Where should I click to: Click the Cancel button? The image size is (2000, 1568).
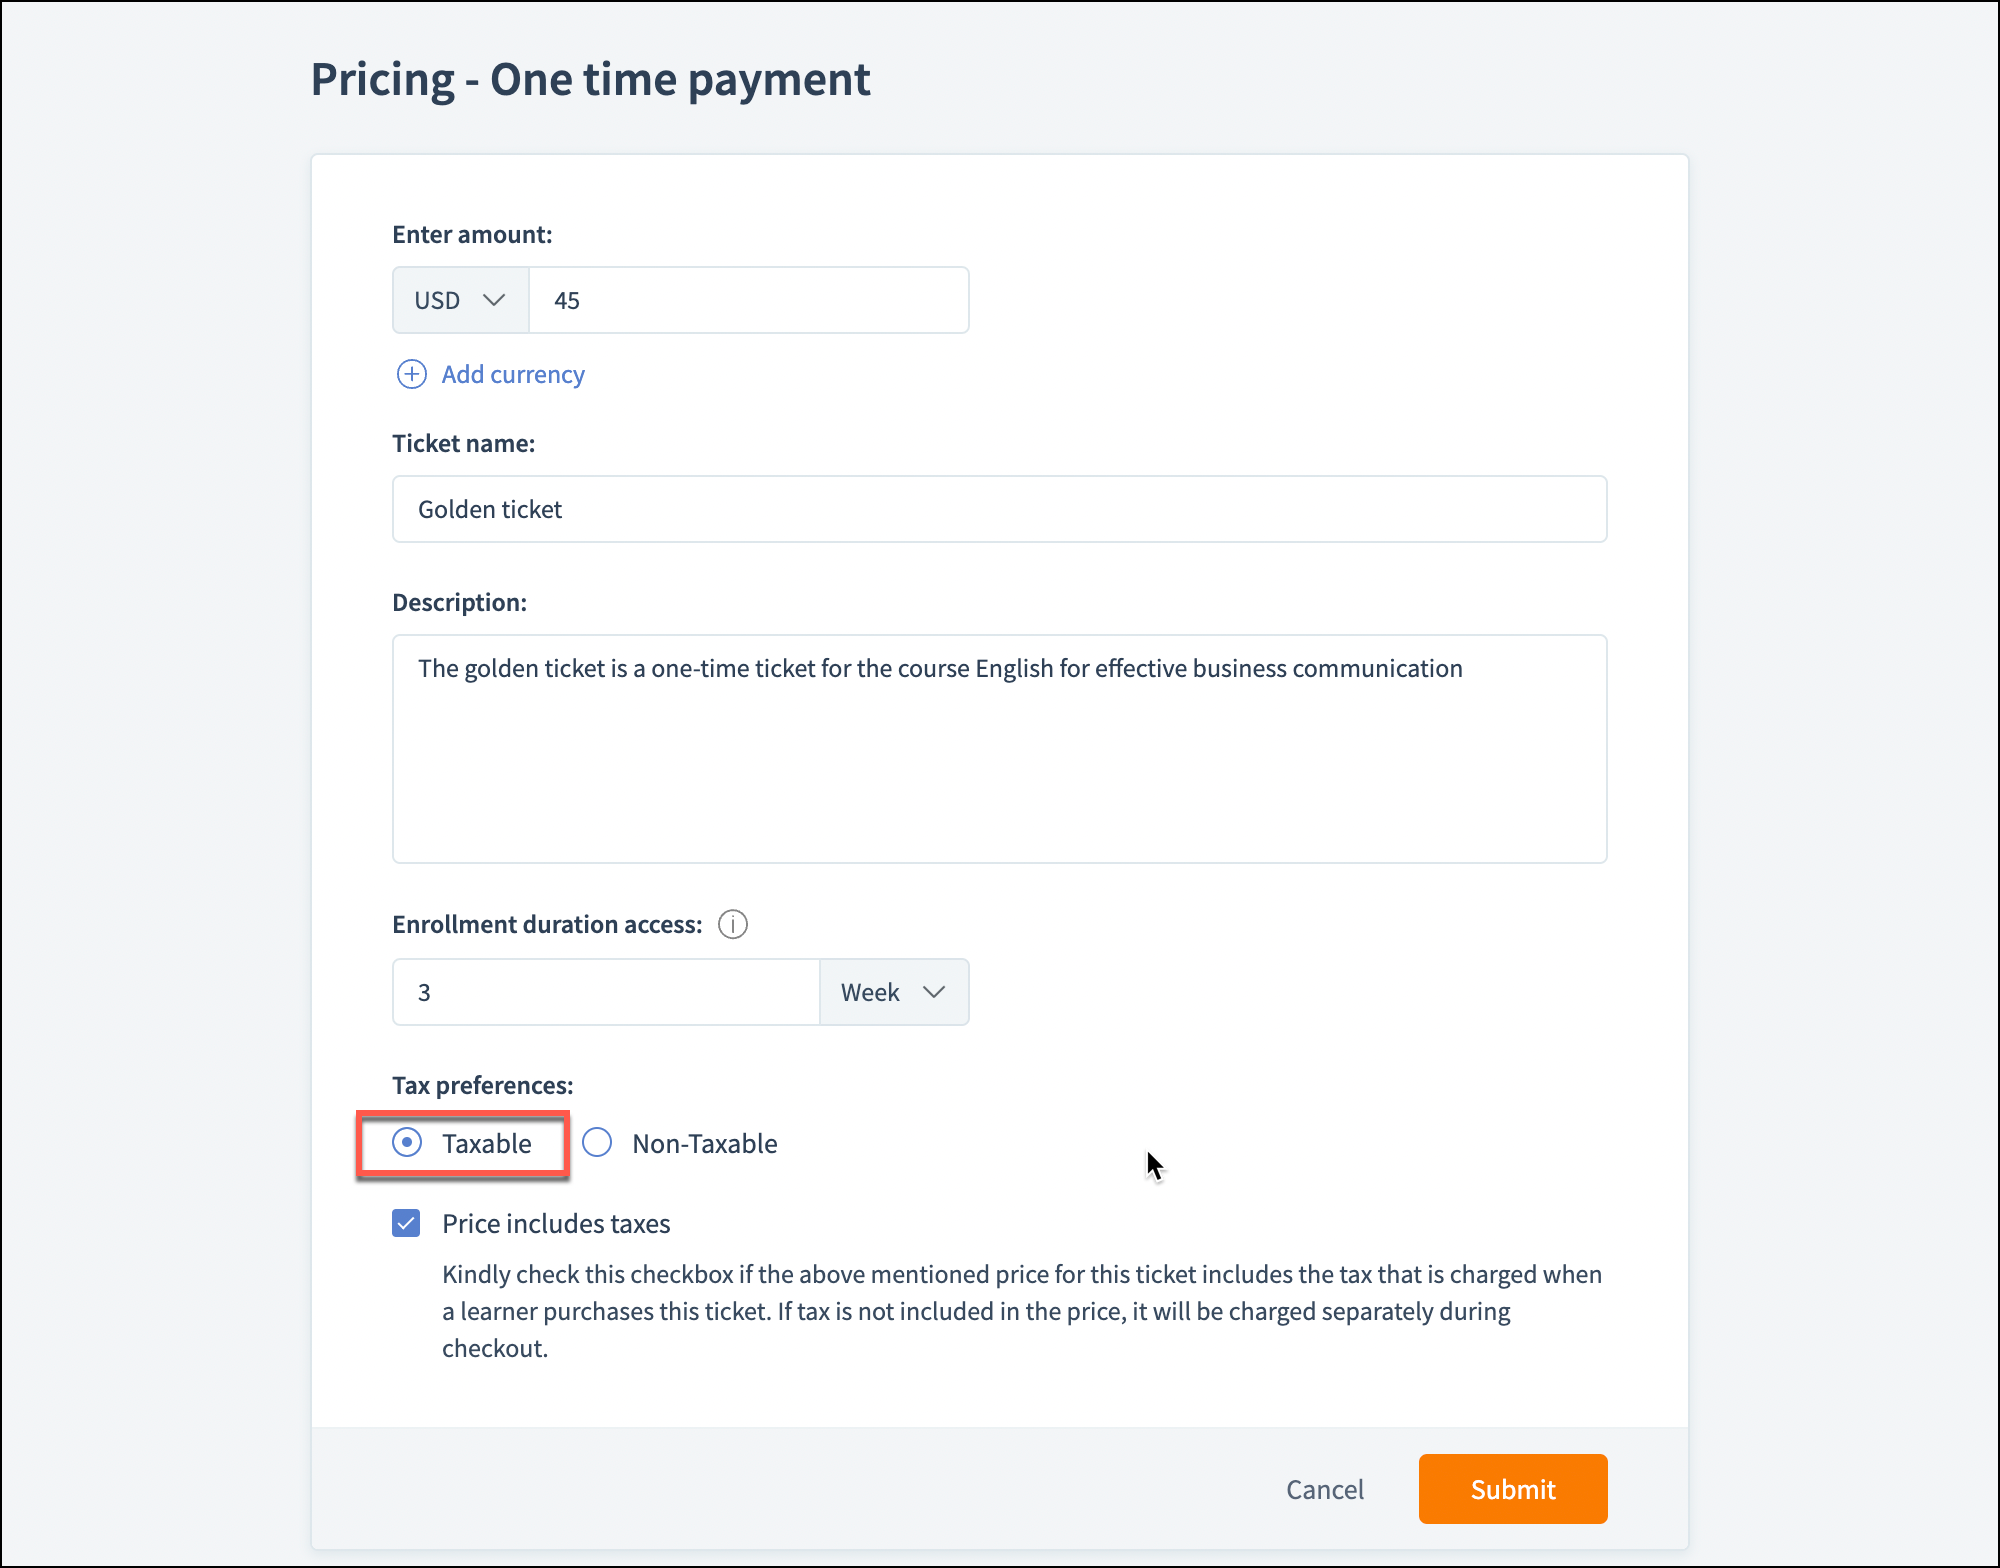click(1324, 1489)
